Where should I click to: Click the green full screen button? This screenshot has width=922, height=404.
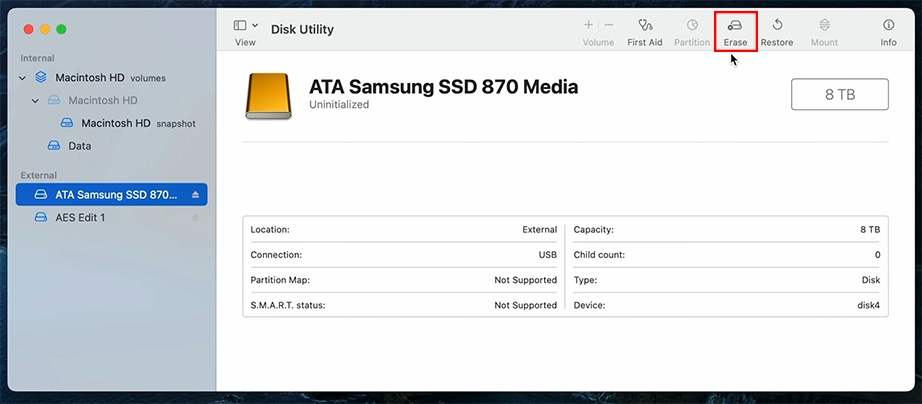click(x=61, y=29)
